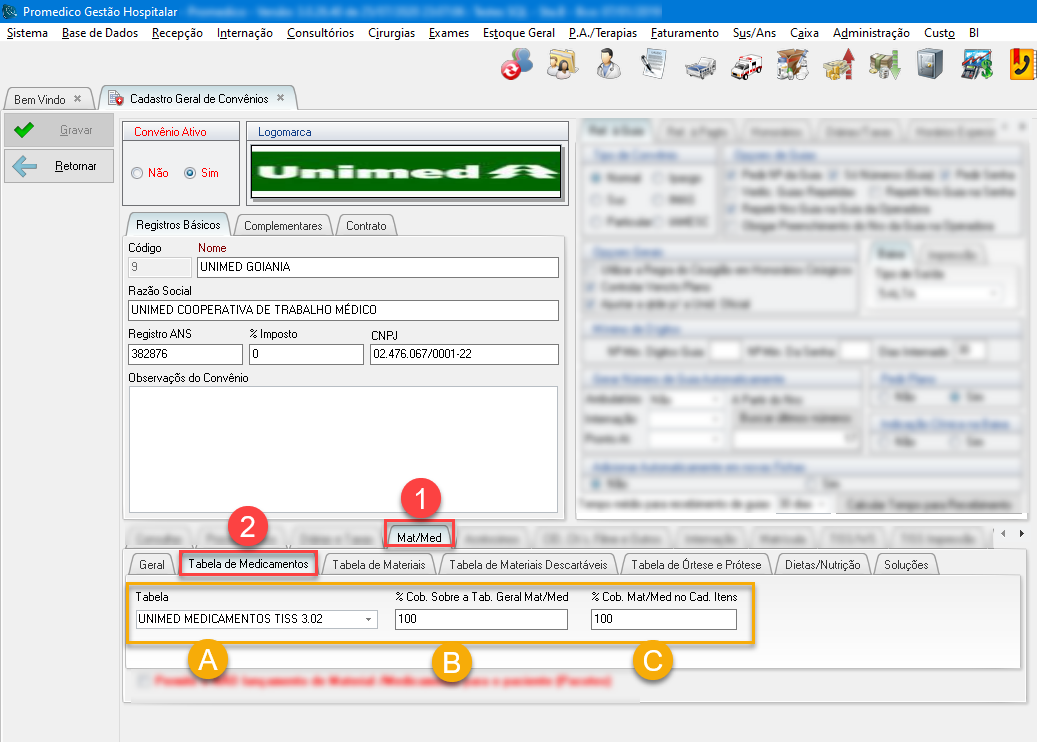Open the patients folder toolbar icon
This screenshot has height=742, width=1037.
point(562,65)
